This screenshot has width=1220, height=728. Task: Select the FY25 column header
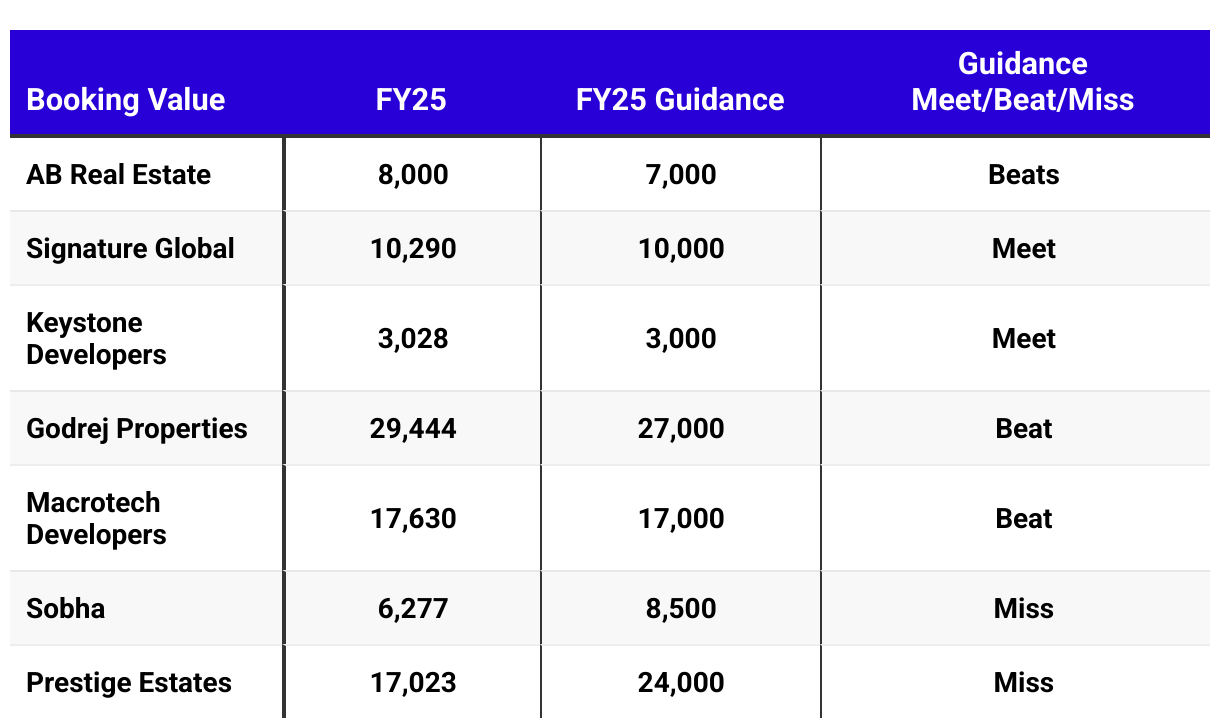tap(412, 100)
